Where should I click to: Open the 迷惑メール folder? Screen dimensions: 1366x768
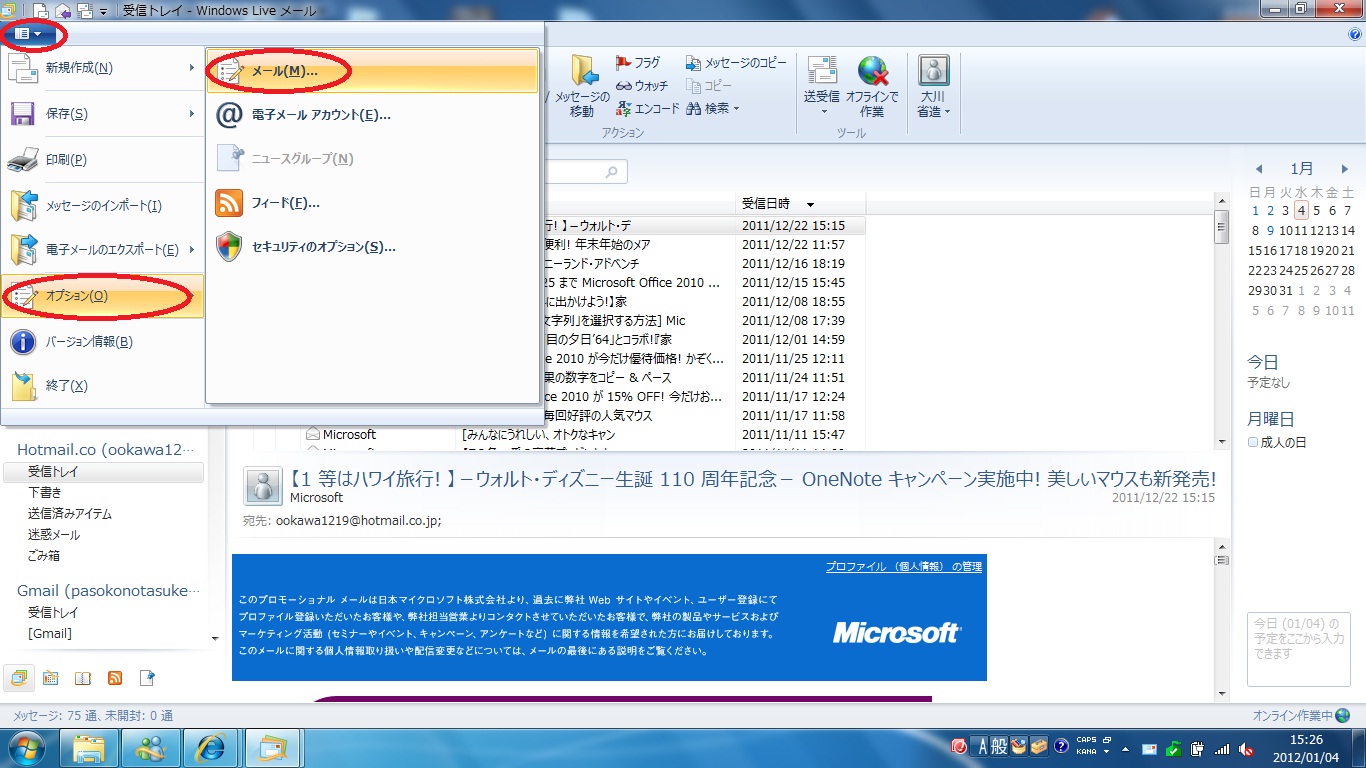(54, 535)
